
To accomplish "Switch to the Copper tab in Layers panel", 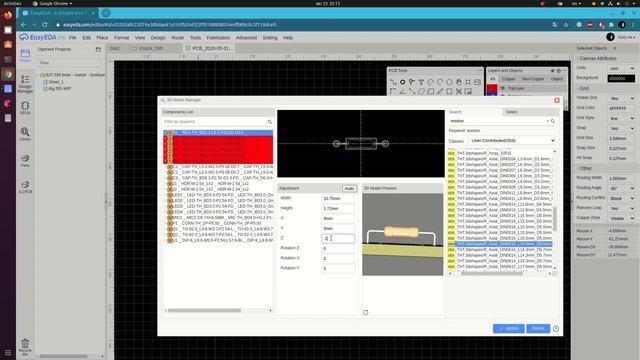I will pyautogui.click(x=508, y=79).
